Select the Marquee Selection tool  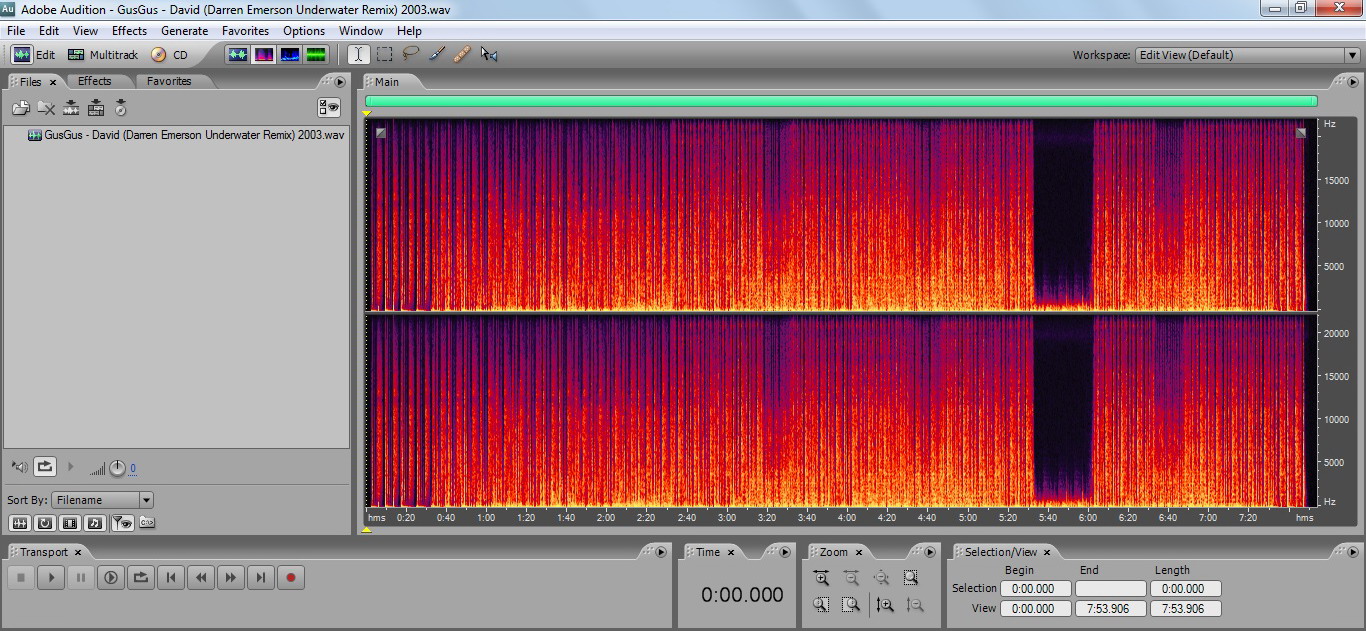(x=384, y=55)
